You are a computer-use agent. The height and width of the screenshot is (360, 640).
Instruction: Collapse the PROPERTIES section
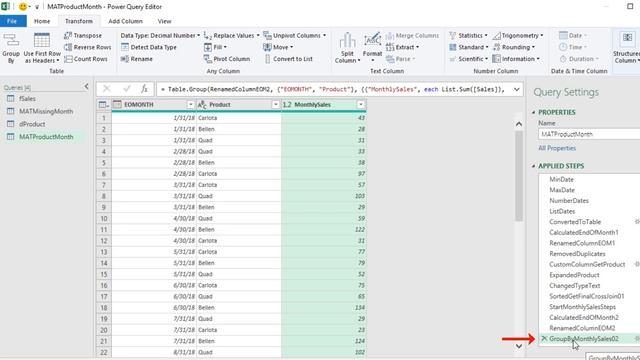533,112
